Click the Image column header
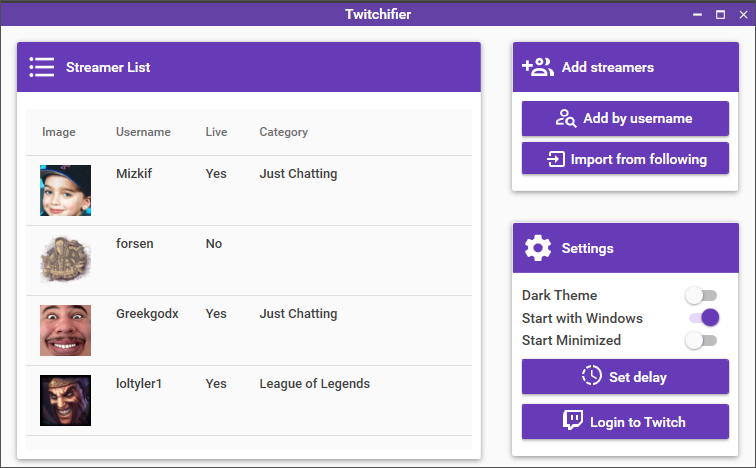Image resolution: width=756 pixels, height=468 pixels. click(59, 132)
